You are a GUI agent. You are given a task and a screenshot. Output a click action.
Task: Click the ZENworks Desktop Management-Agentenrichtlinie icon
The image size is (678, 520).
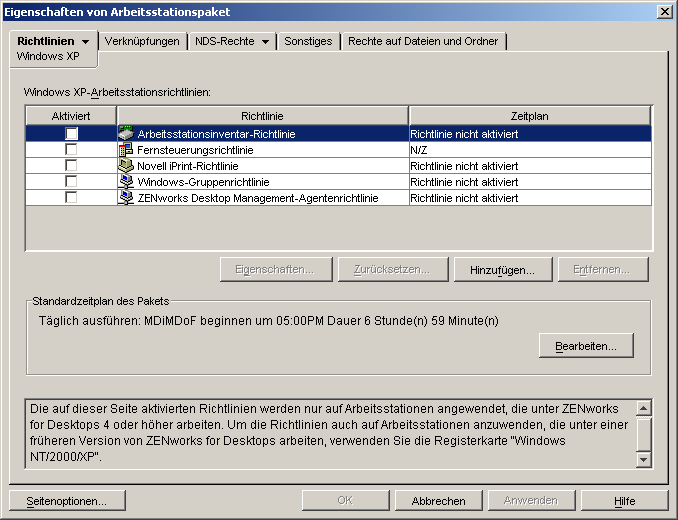(x=126, y=198)
